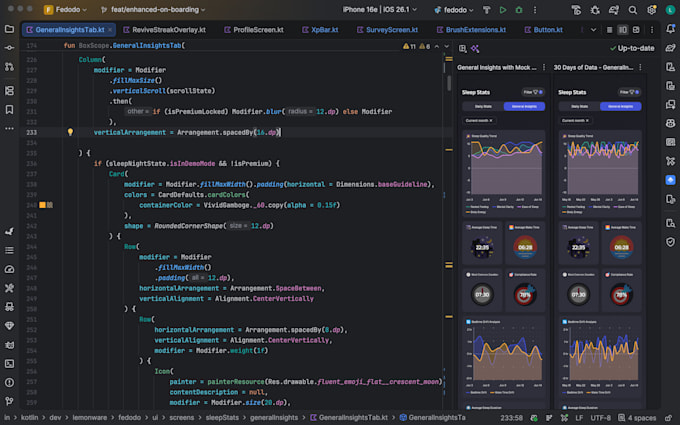Close the GeneralInsightsTab.kt tab
Viewport: 680px width, 425px height.
(110, 29)
